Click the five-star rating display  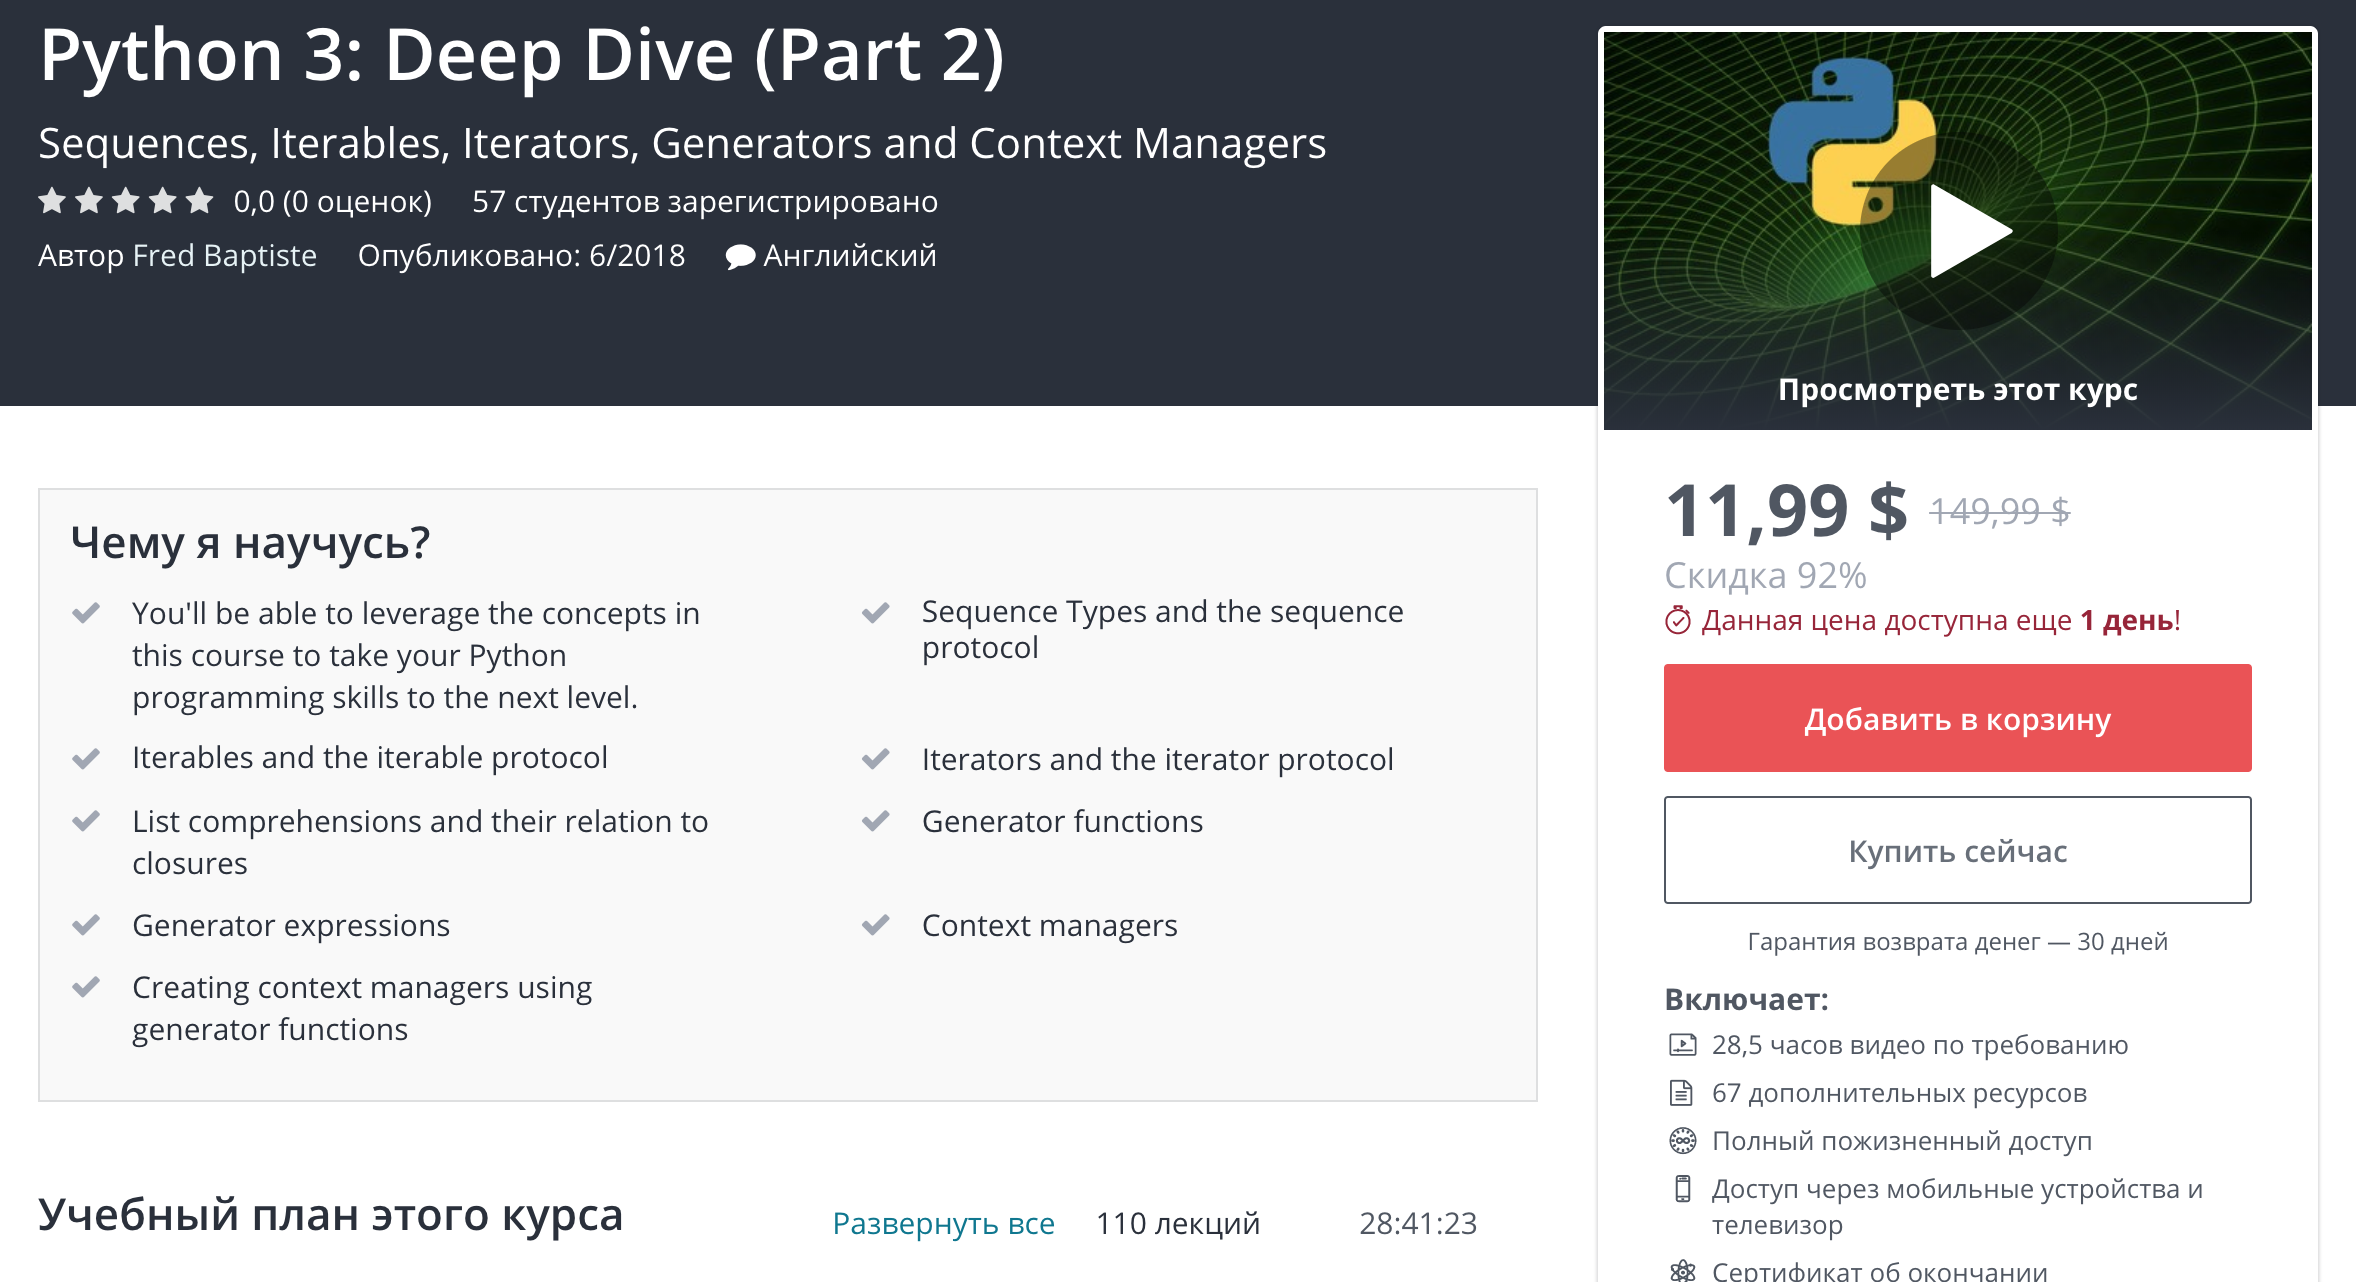(126, 202)
